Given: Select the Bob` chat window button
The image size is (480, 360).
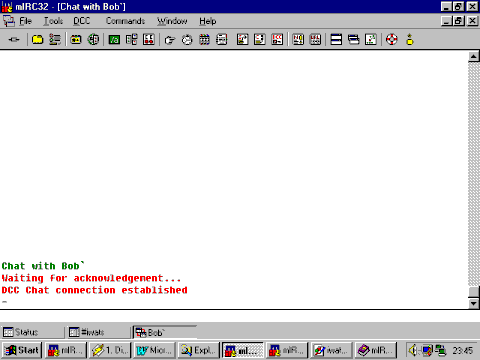Looking at the screenshot, I should tap(165, 332).
